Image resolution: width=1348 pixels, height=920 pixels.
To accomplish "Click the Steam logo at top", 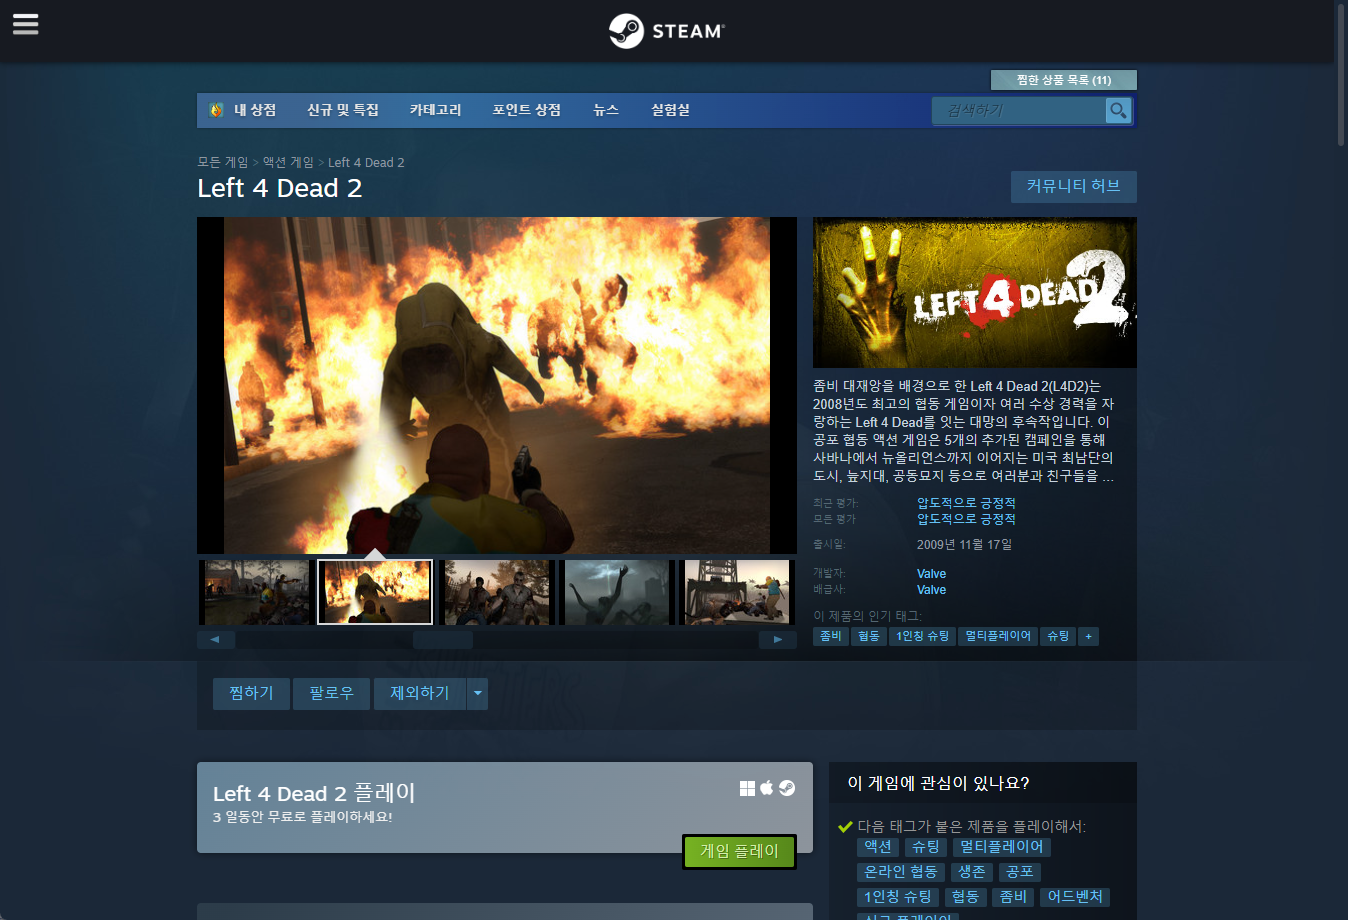I will [x=667, y=31].
